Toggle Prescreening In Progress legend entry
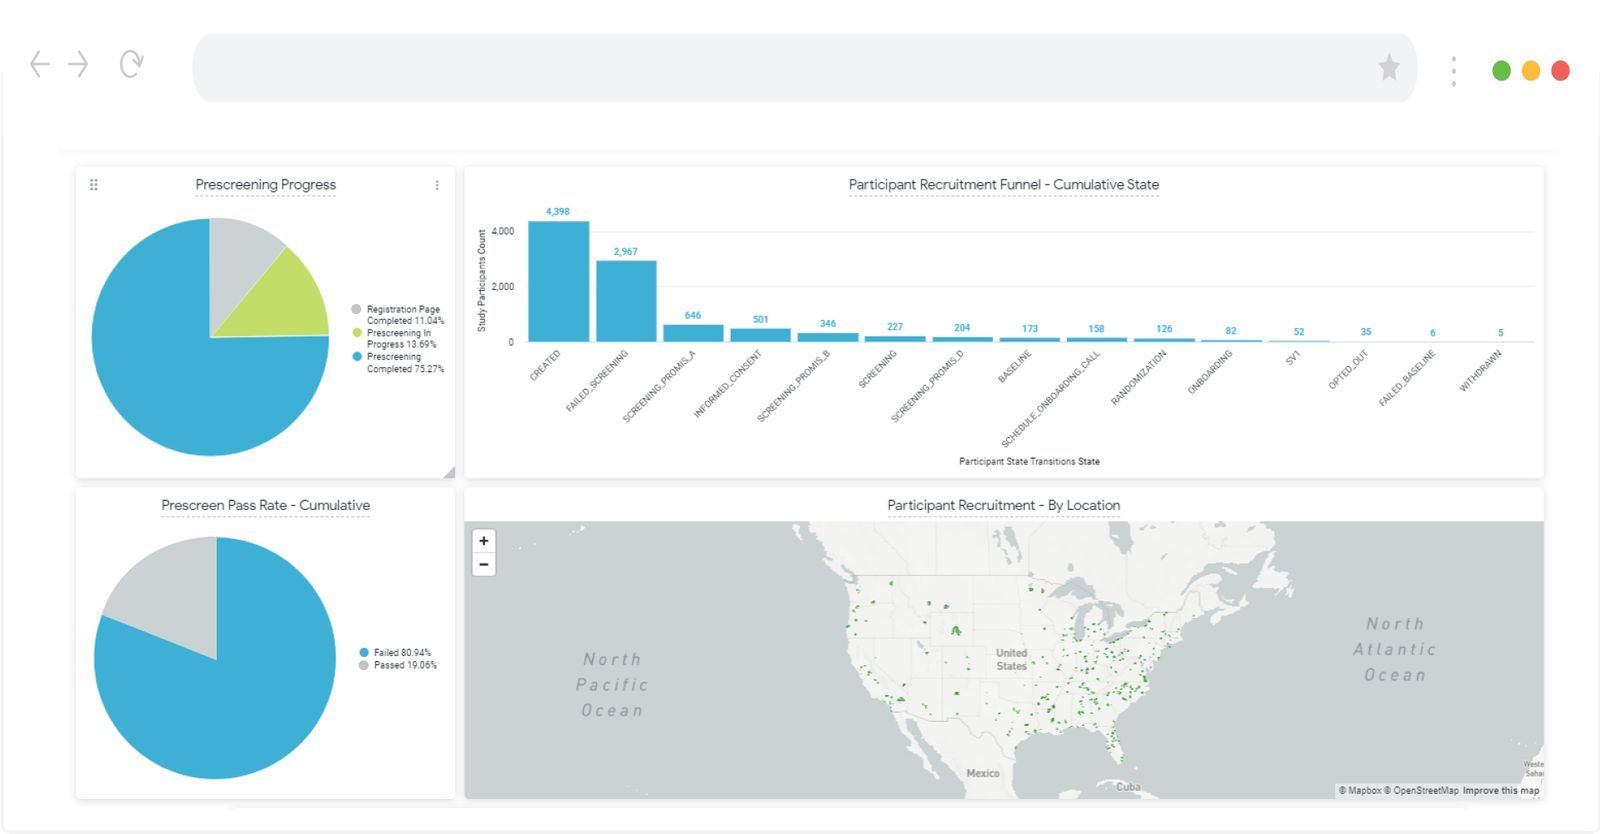 [400, 339]
